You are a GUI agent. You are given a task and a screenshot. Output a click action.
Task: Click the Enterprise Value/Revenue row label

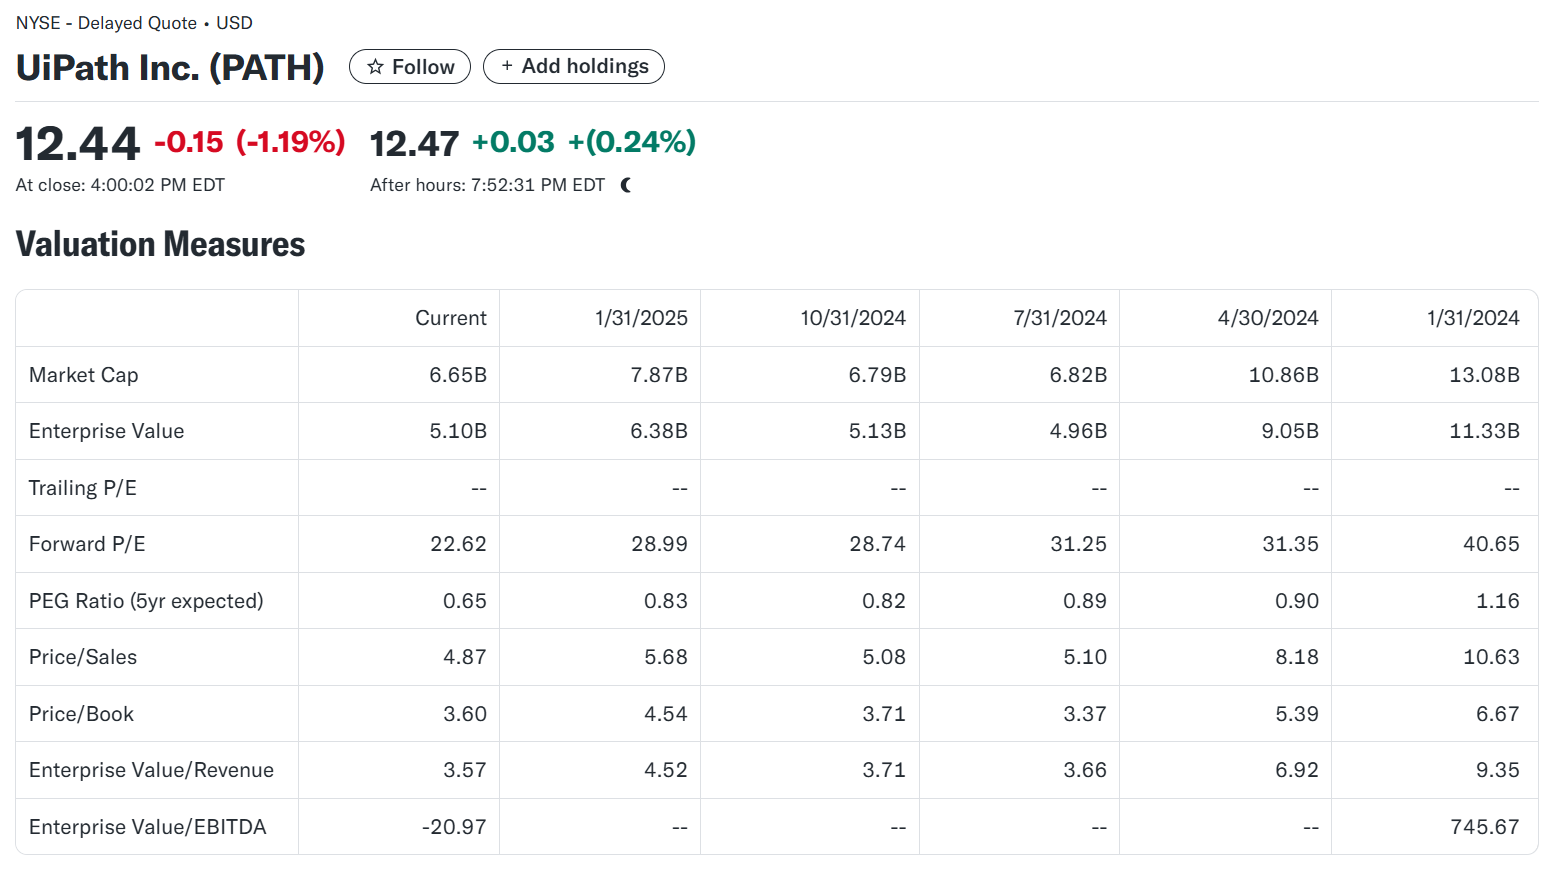tap(151, 770)
